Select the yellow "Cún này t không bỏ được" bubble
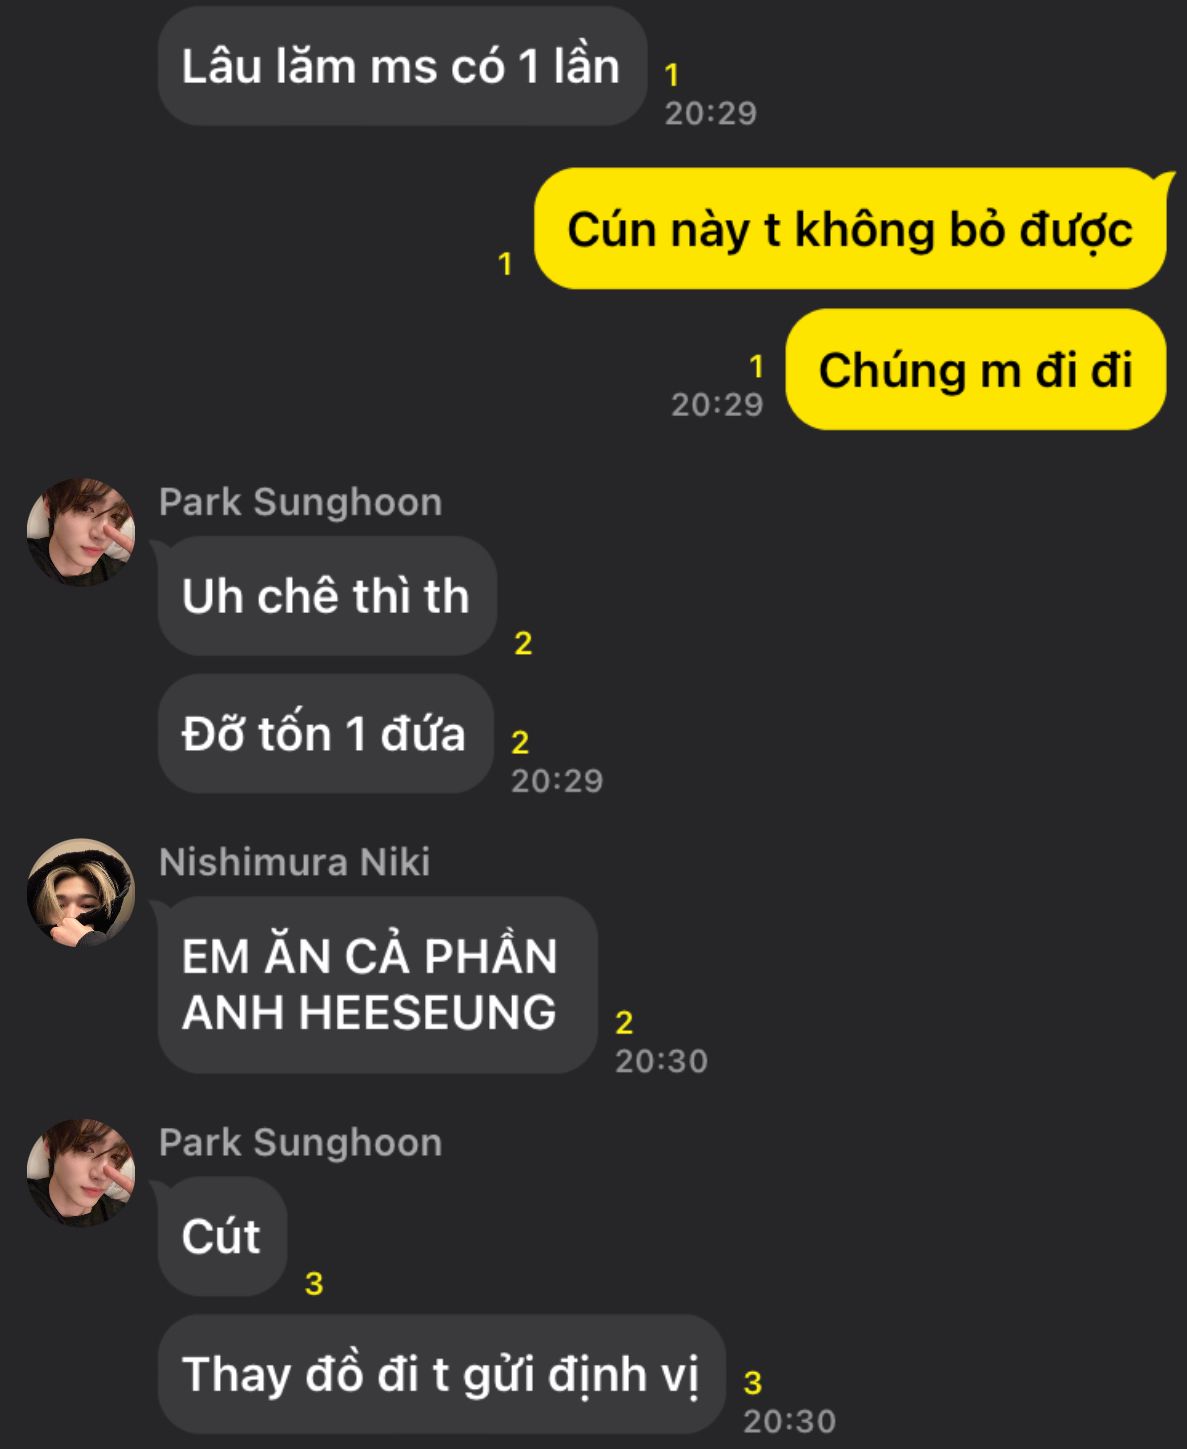The height and width of the screenshot is (1449, 1187). 850,229
